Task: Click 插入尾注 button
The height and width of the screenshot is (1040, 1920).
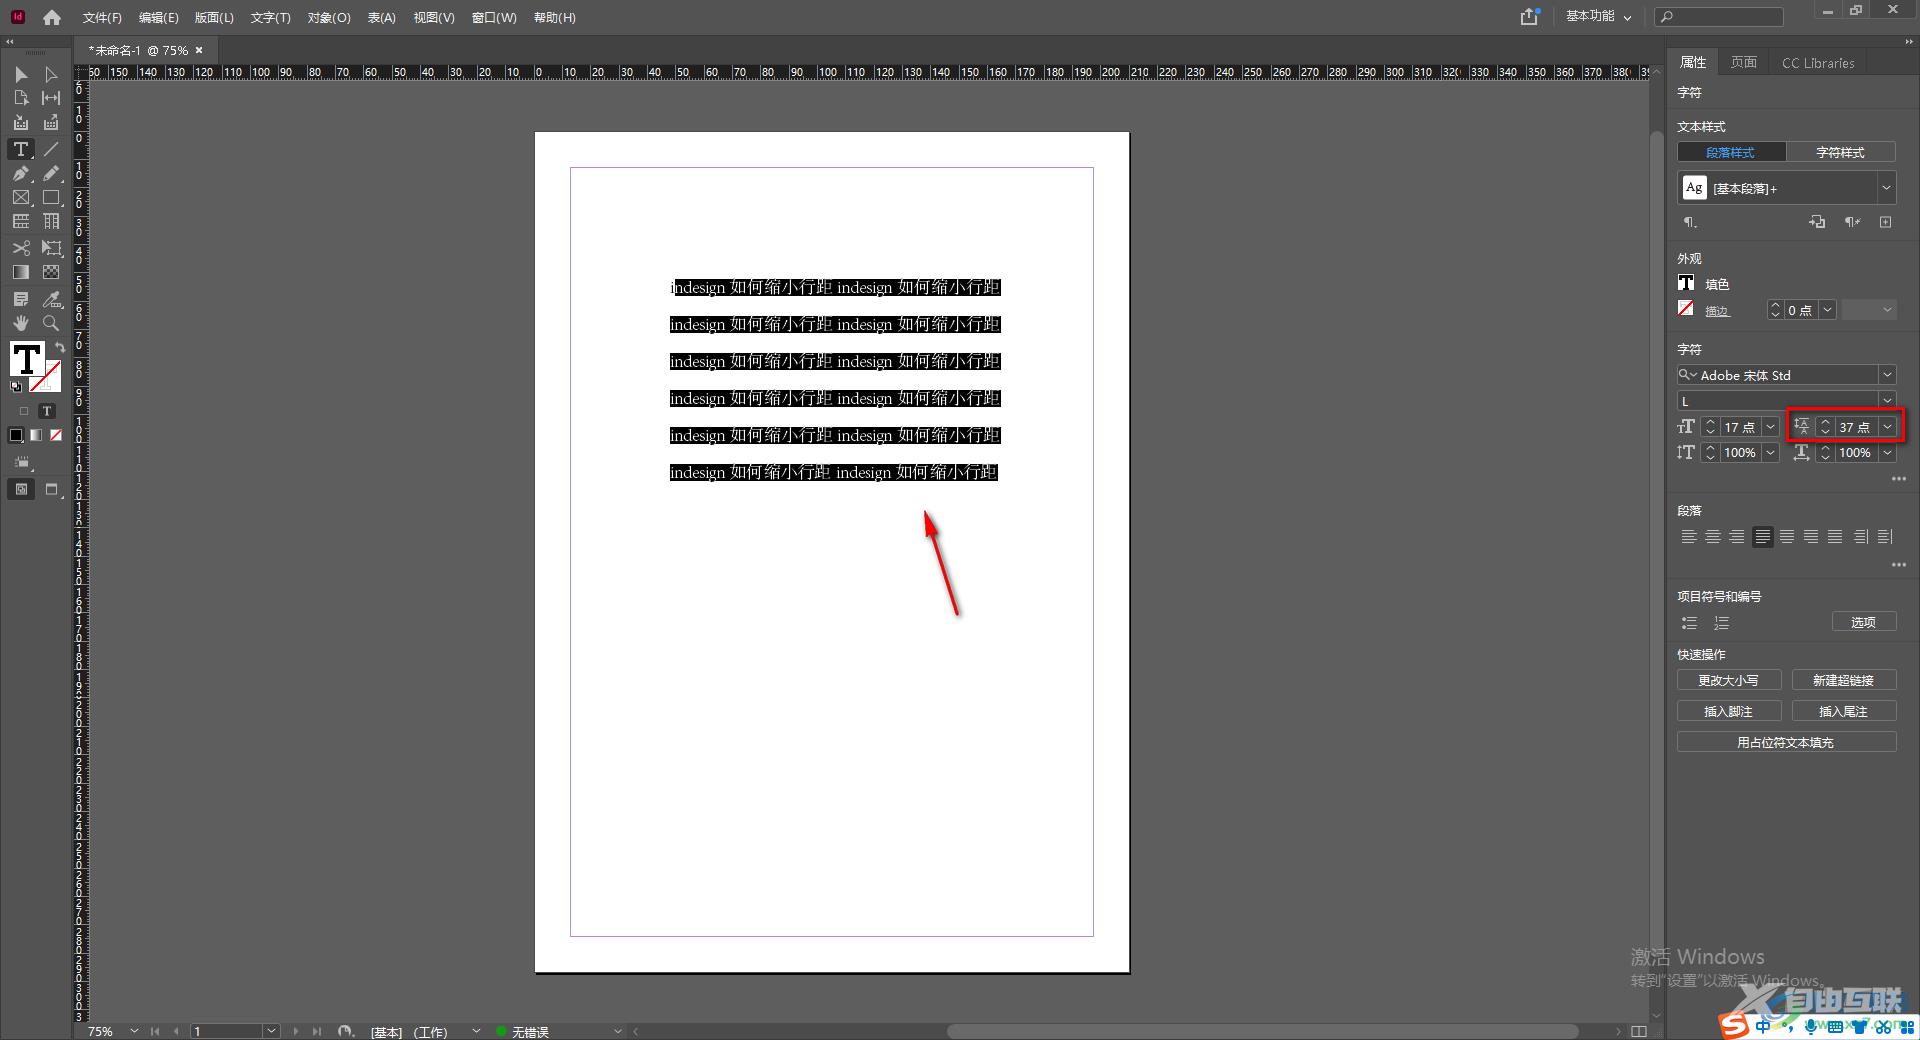Action: pos(1844,711)
